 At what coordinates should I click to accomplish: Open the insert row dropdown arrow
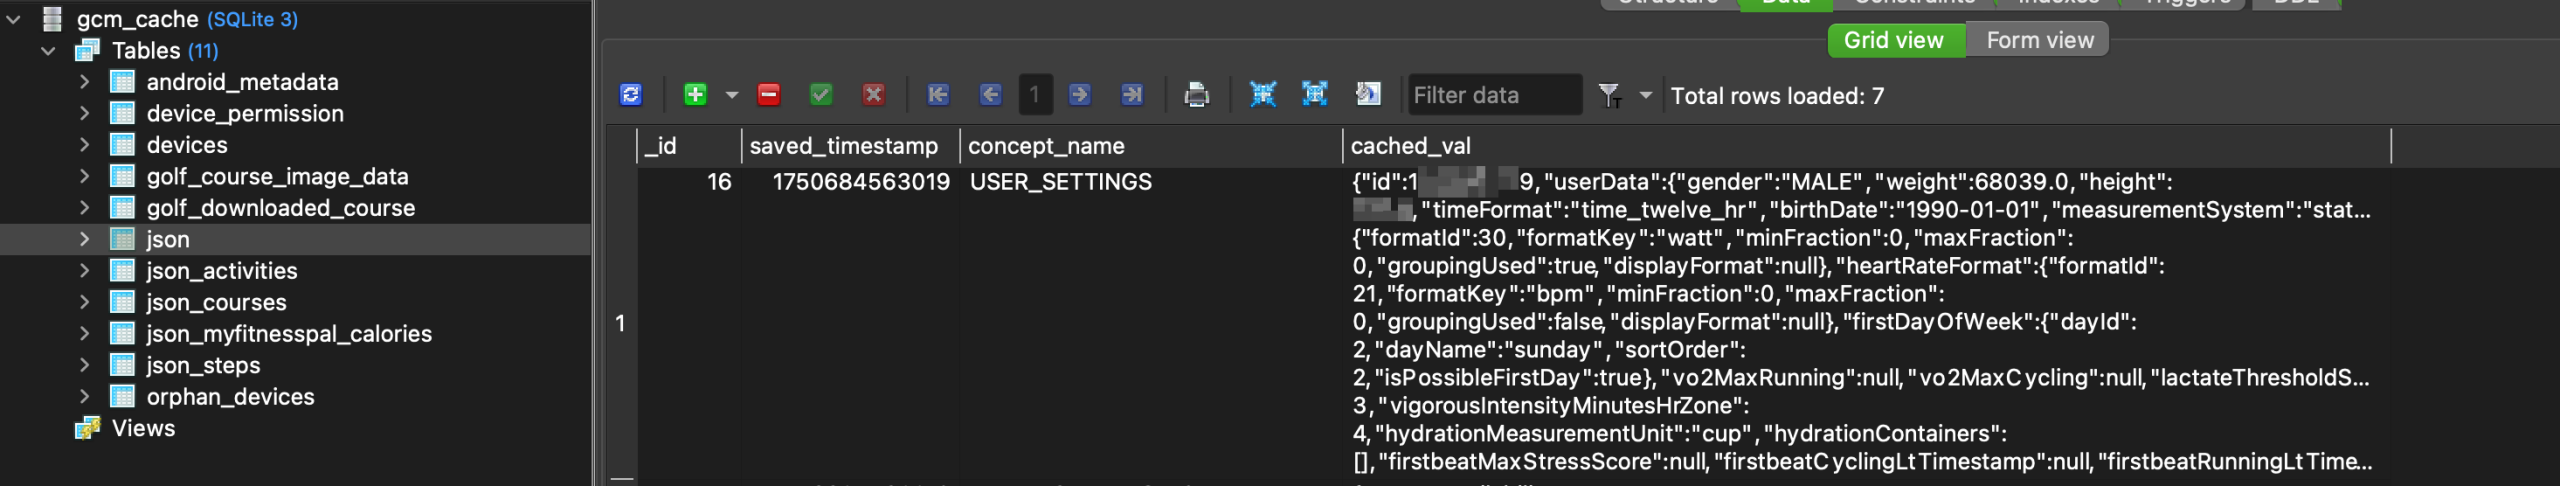pos(732,95)
